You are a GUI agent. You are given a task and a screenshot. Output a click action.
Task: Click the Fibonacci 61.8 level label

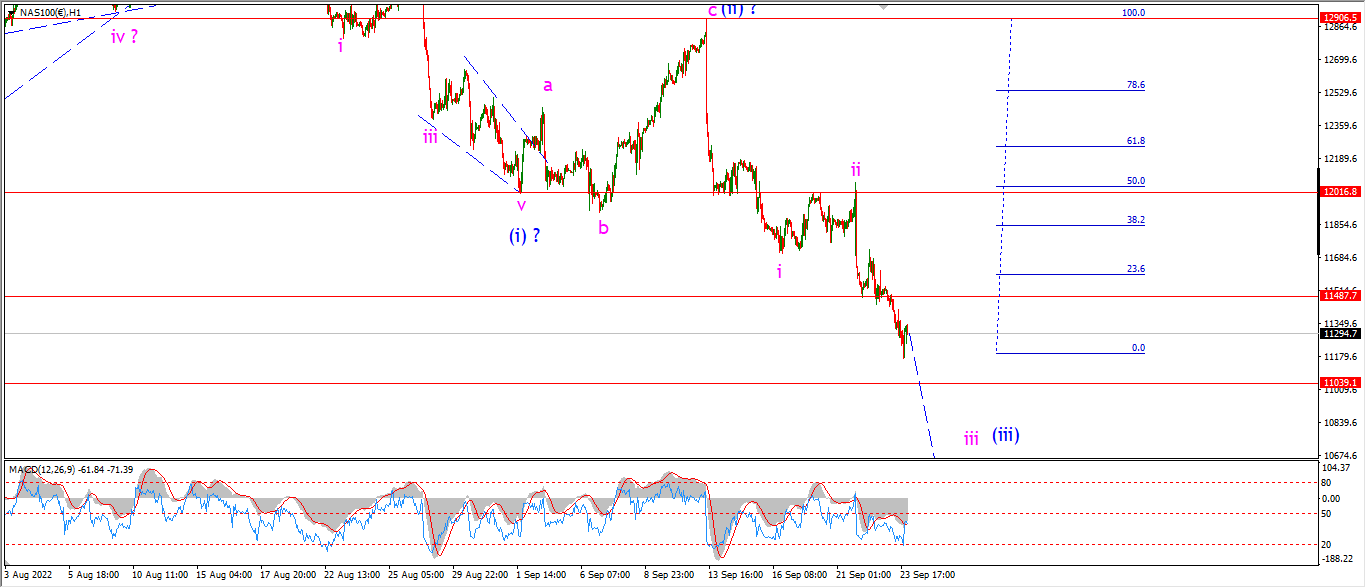point(1135,141)
